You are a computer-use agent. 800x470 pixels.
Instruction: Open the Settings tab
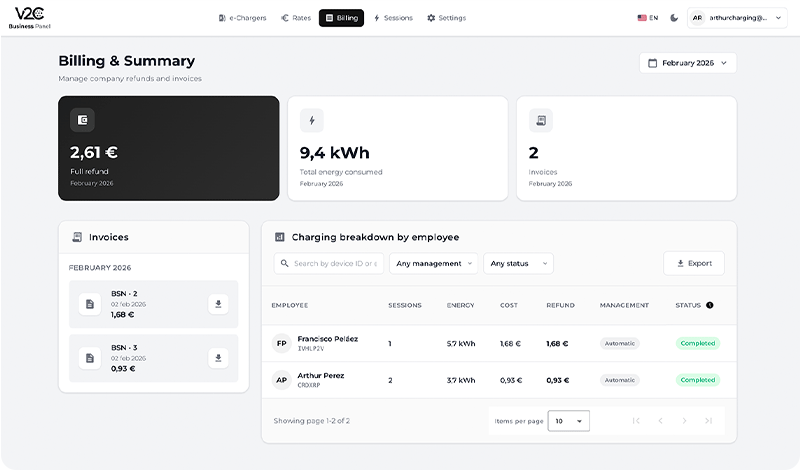click(446, 18)
